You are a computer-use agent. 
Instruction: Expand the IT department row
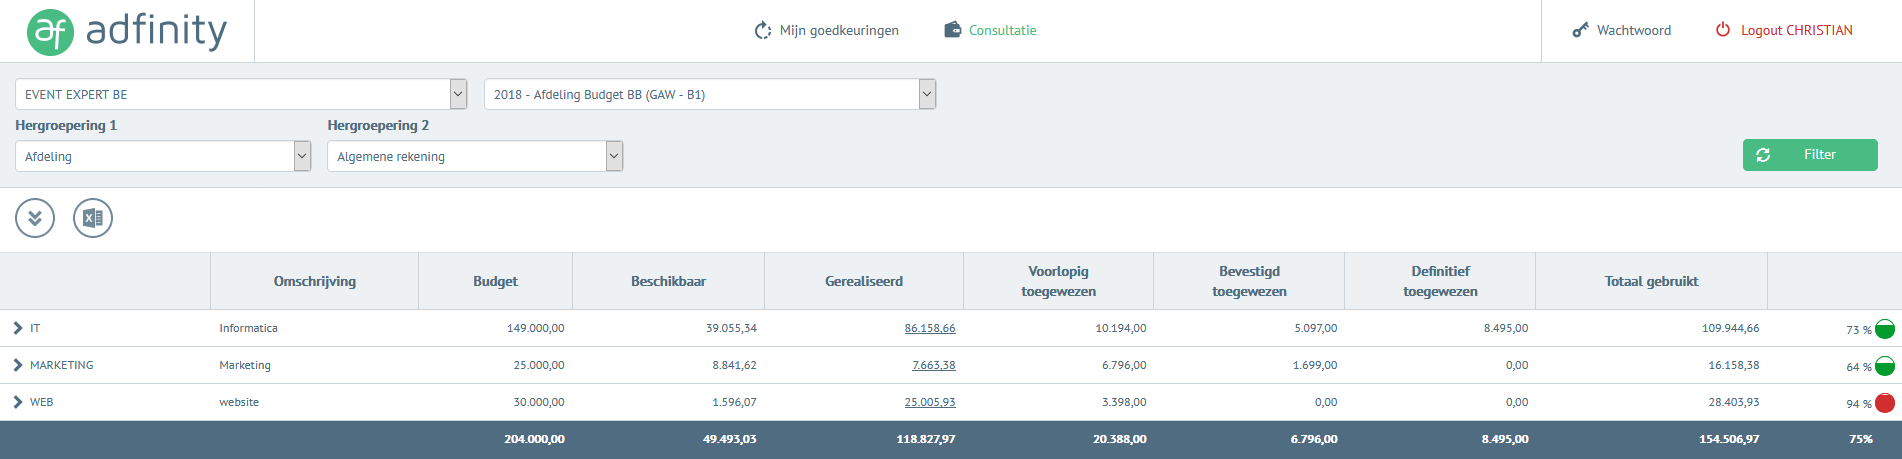[18, 328]
